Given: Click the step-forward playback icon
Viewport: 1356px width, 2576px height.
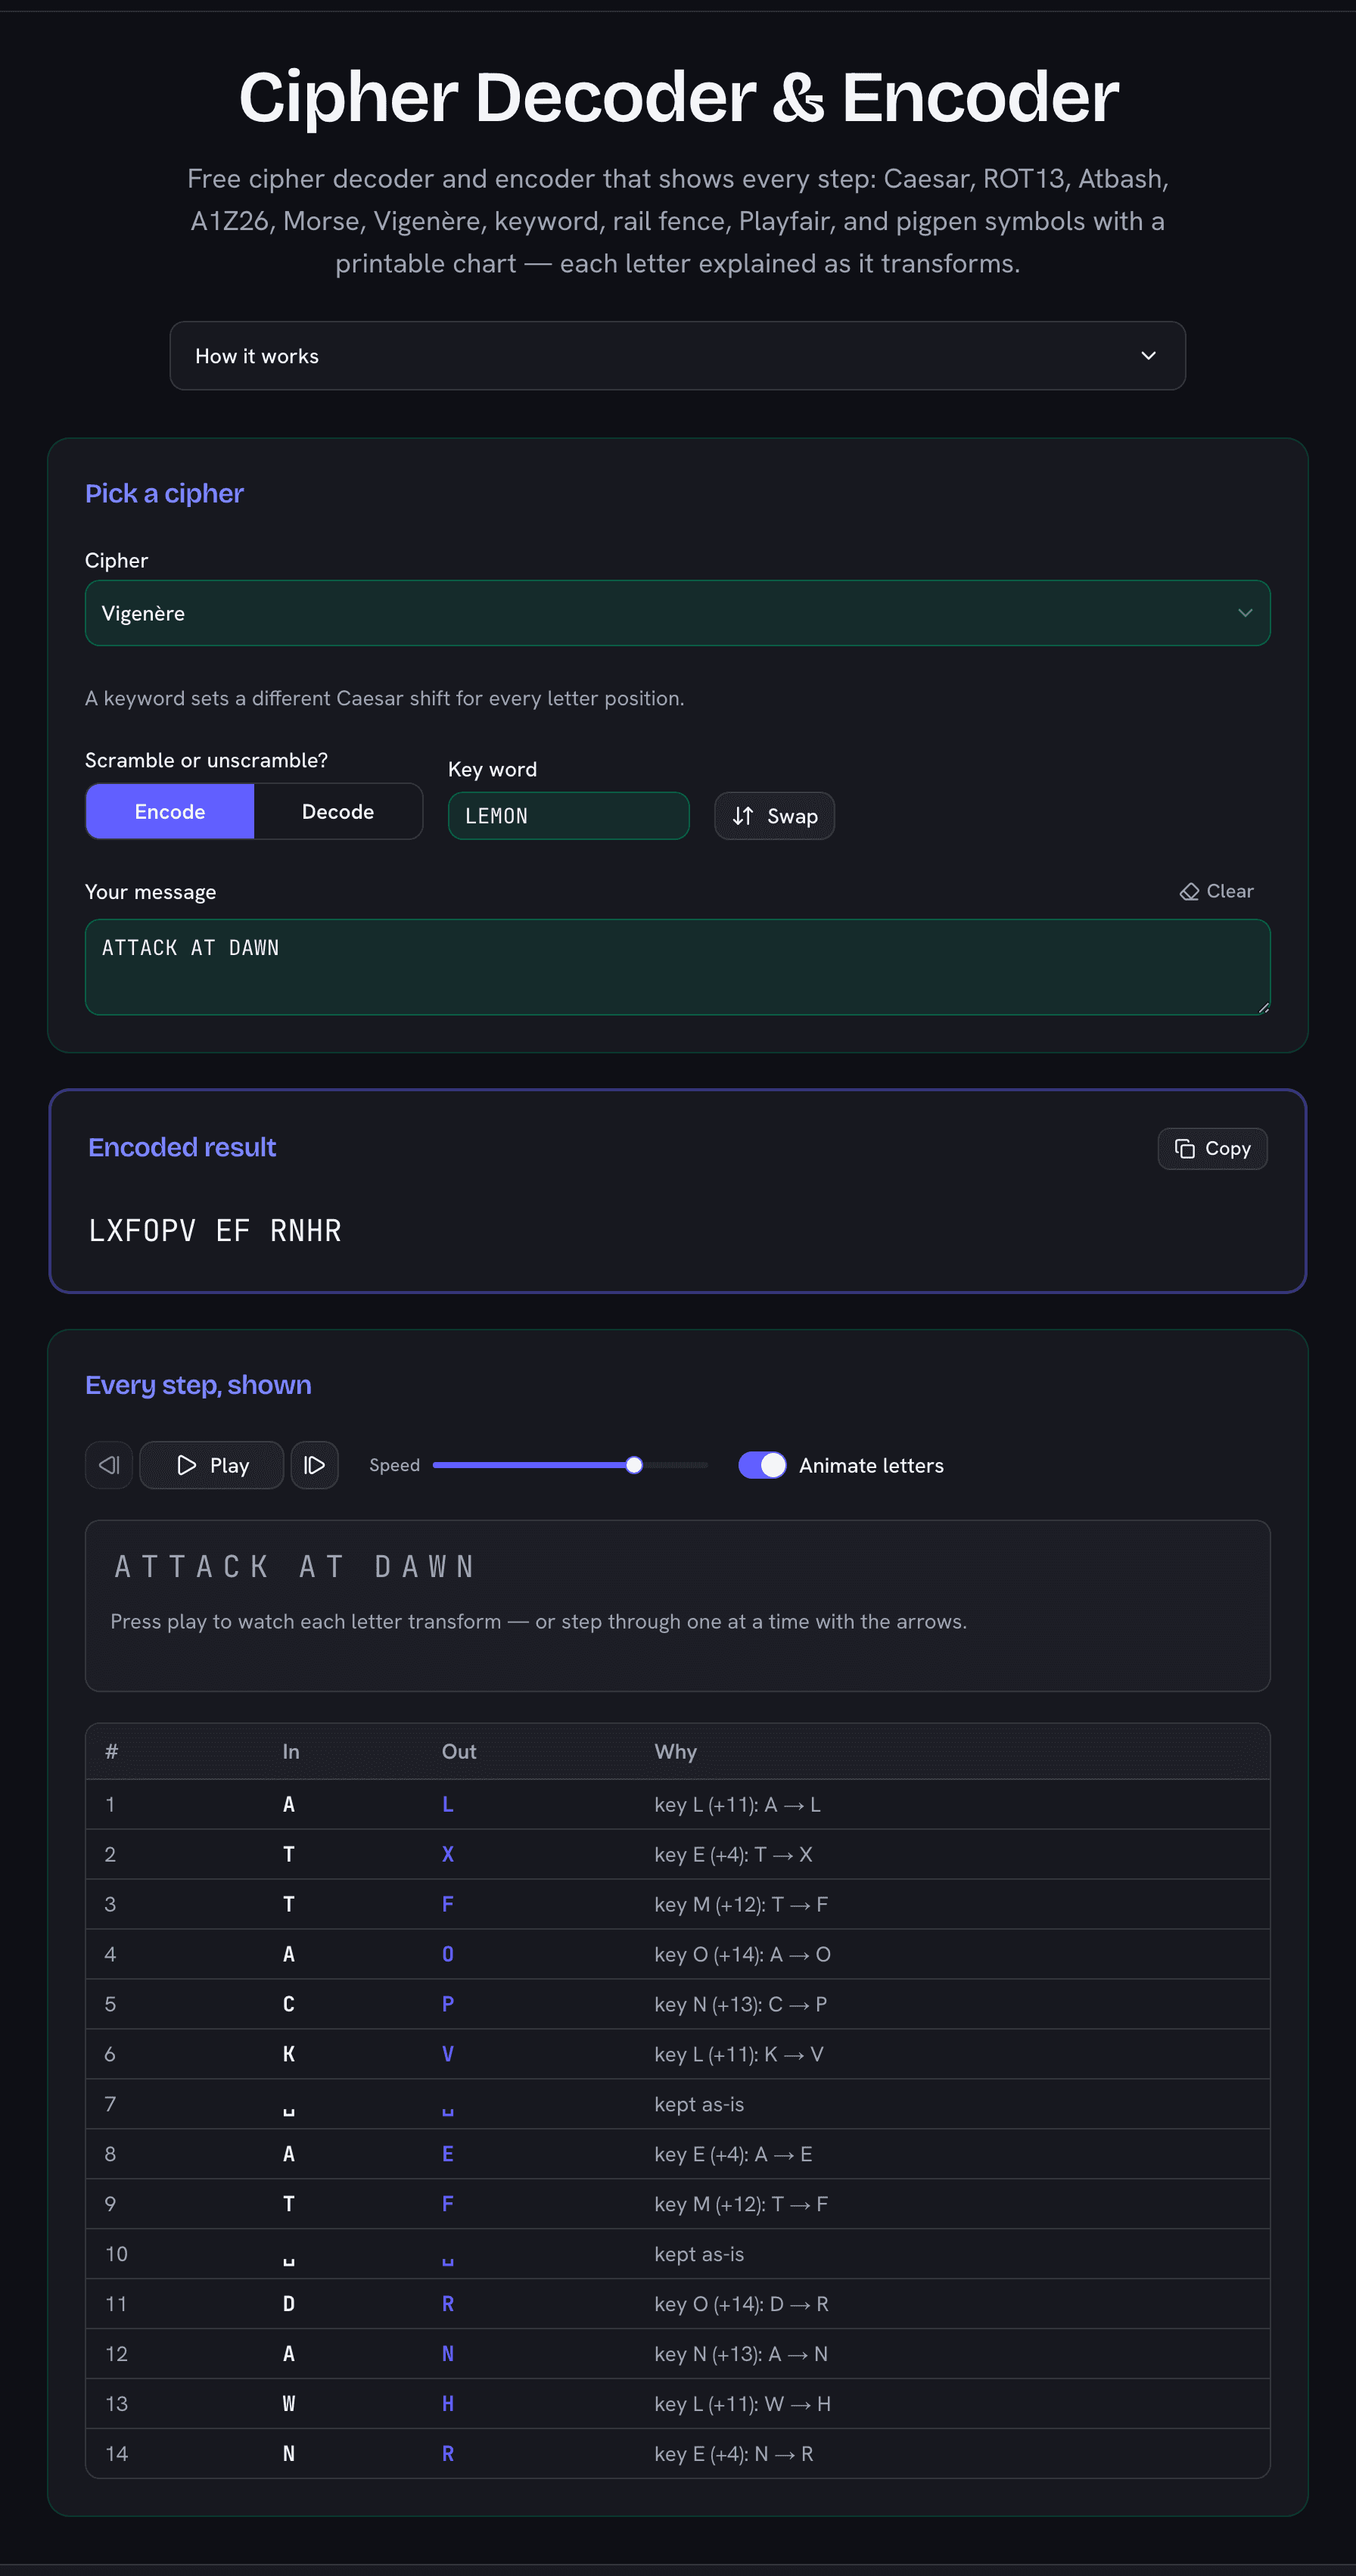Looking at the screenshot, I should (x=314, y=1465).
